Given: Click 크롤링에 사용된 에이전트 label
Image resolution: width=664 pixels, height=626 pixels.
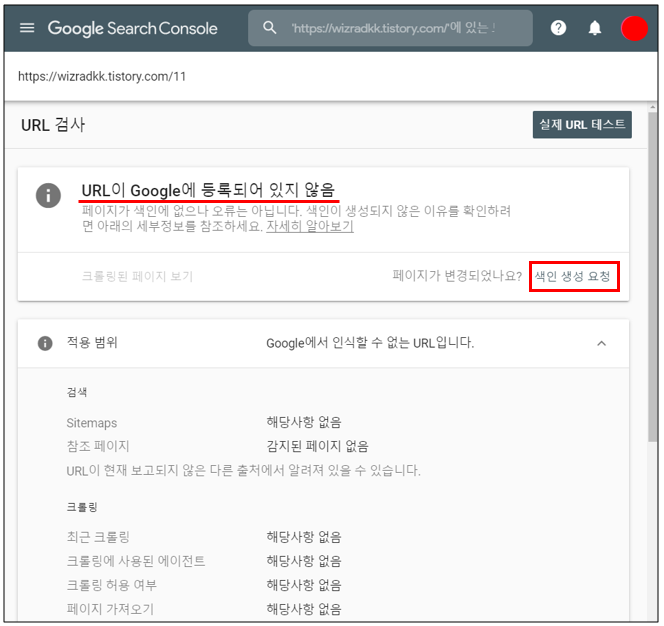Looking at the screenshot, I should (136, 561).
